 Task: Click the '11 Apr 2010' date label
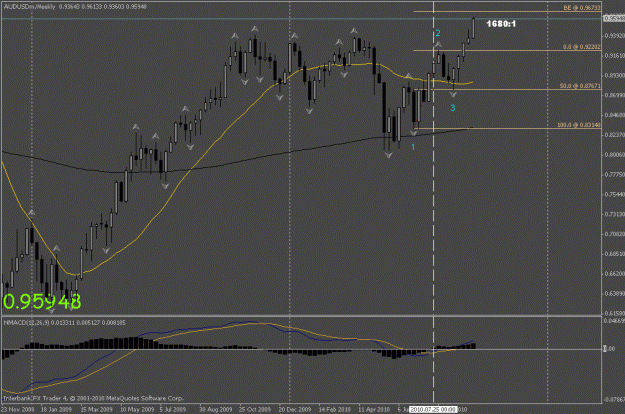pyautogui.click(x=374, y=409)
